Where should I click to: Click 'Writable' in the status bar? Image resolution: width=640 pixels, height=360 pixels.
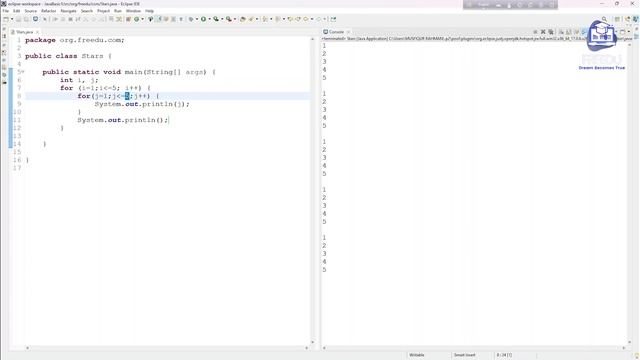(417, 355)
